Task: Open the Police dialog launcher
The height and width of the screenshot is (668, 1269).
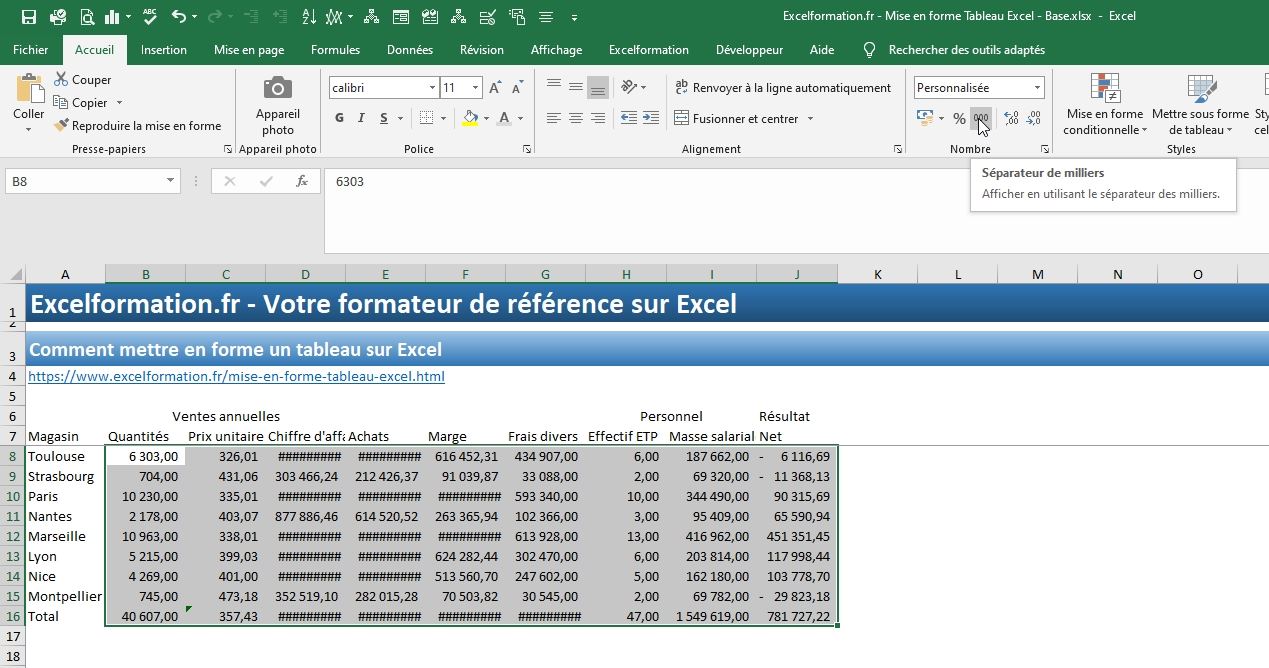Action: [x=527, y=149]
